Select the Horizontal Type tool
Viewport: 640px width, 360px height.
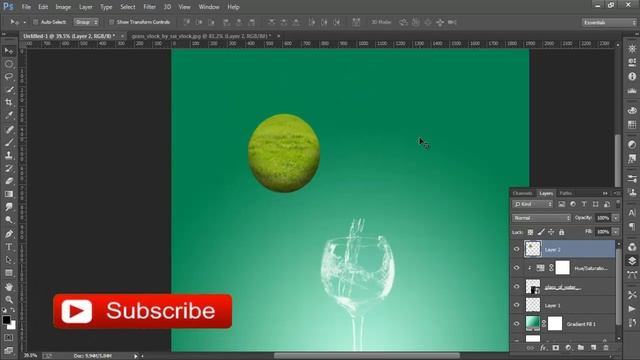point(9,247)
